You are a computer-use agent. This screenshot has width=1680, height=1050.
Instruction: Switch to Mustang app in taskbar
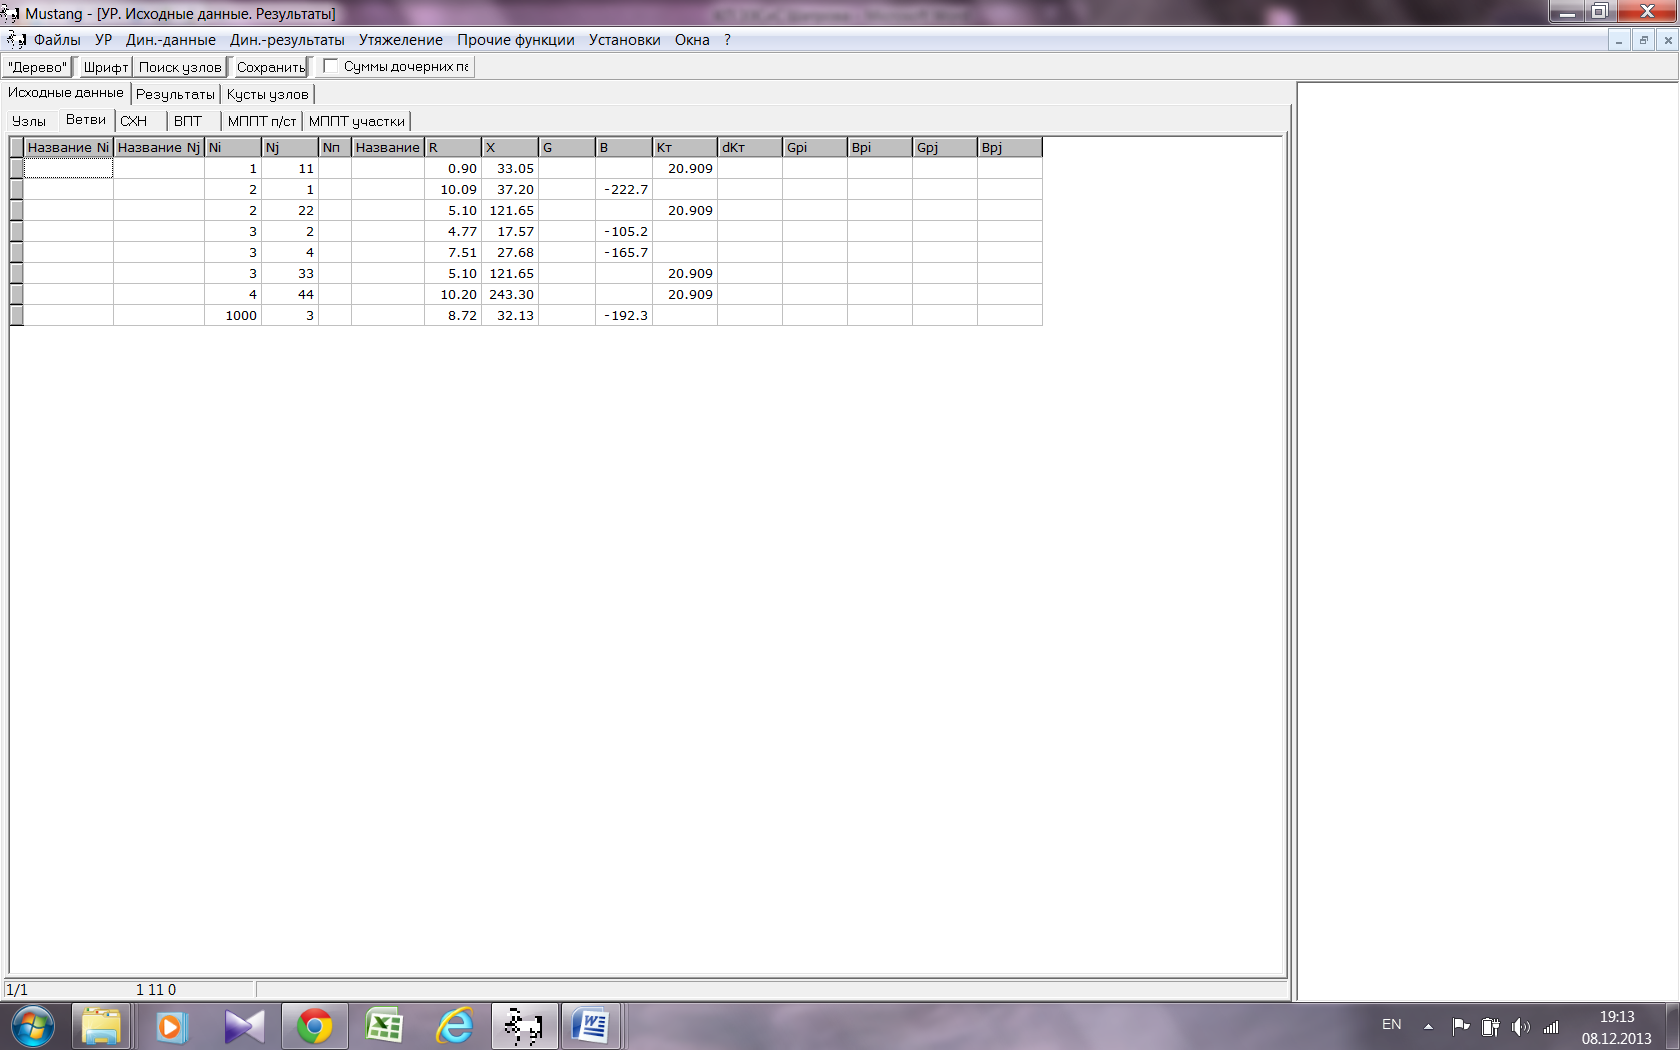pyautogui.click(x=523, y=1026)
